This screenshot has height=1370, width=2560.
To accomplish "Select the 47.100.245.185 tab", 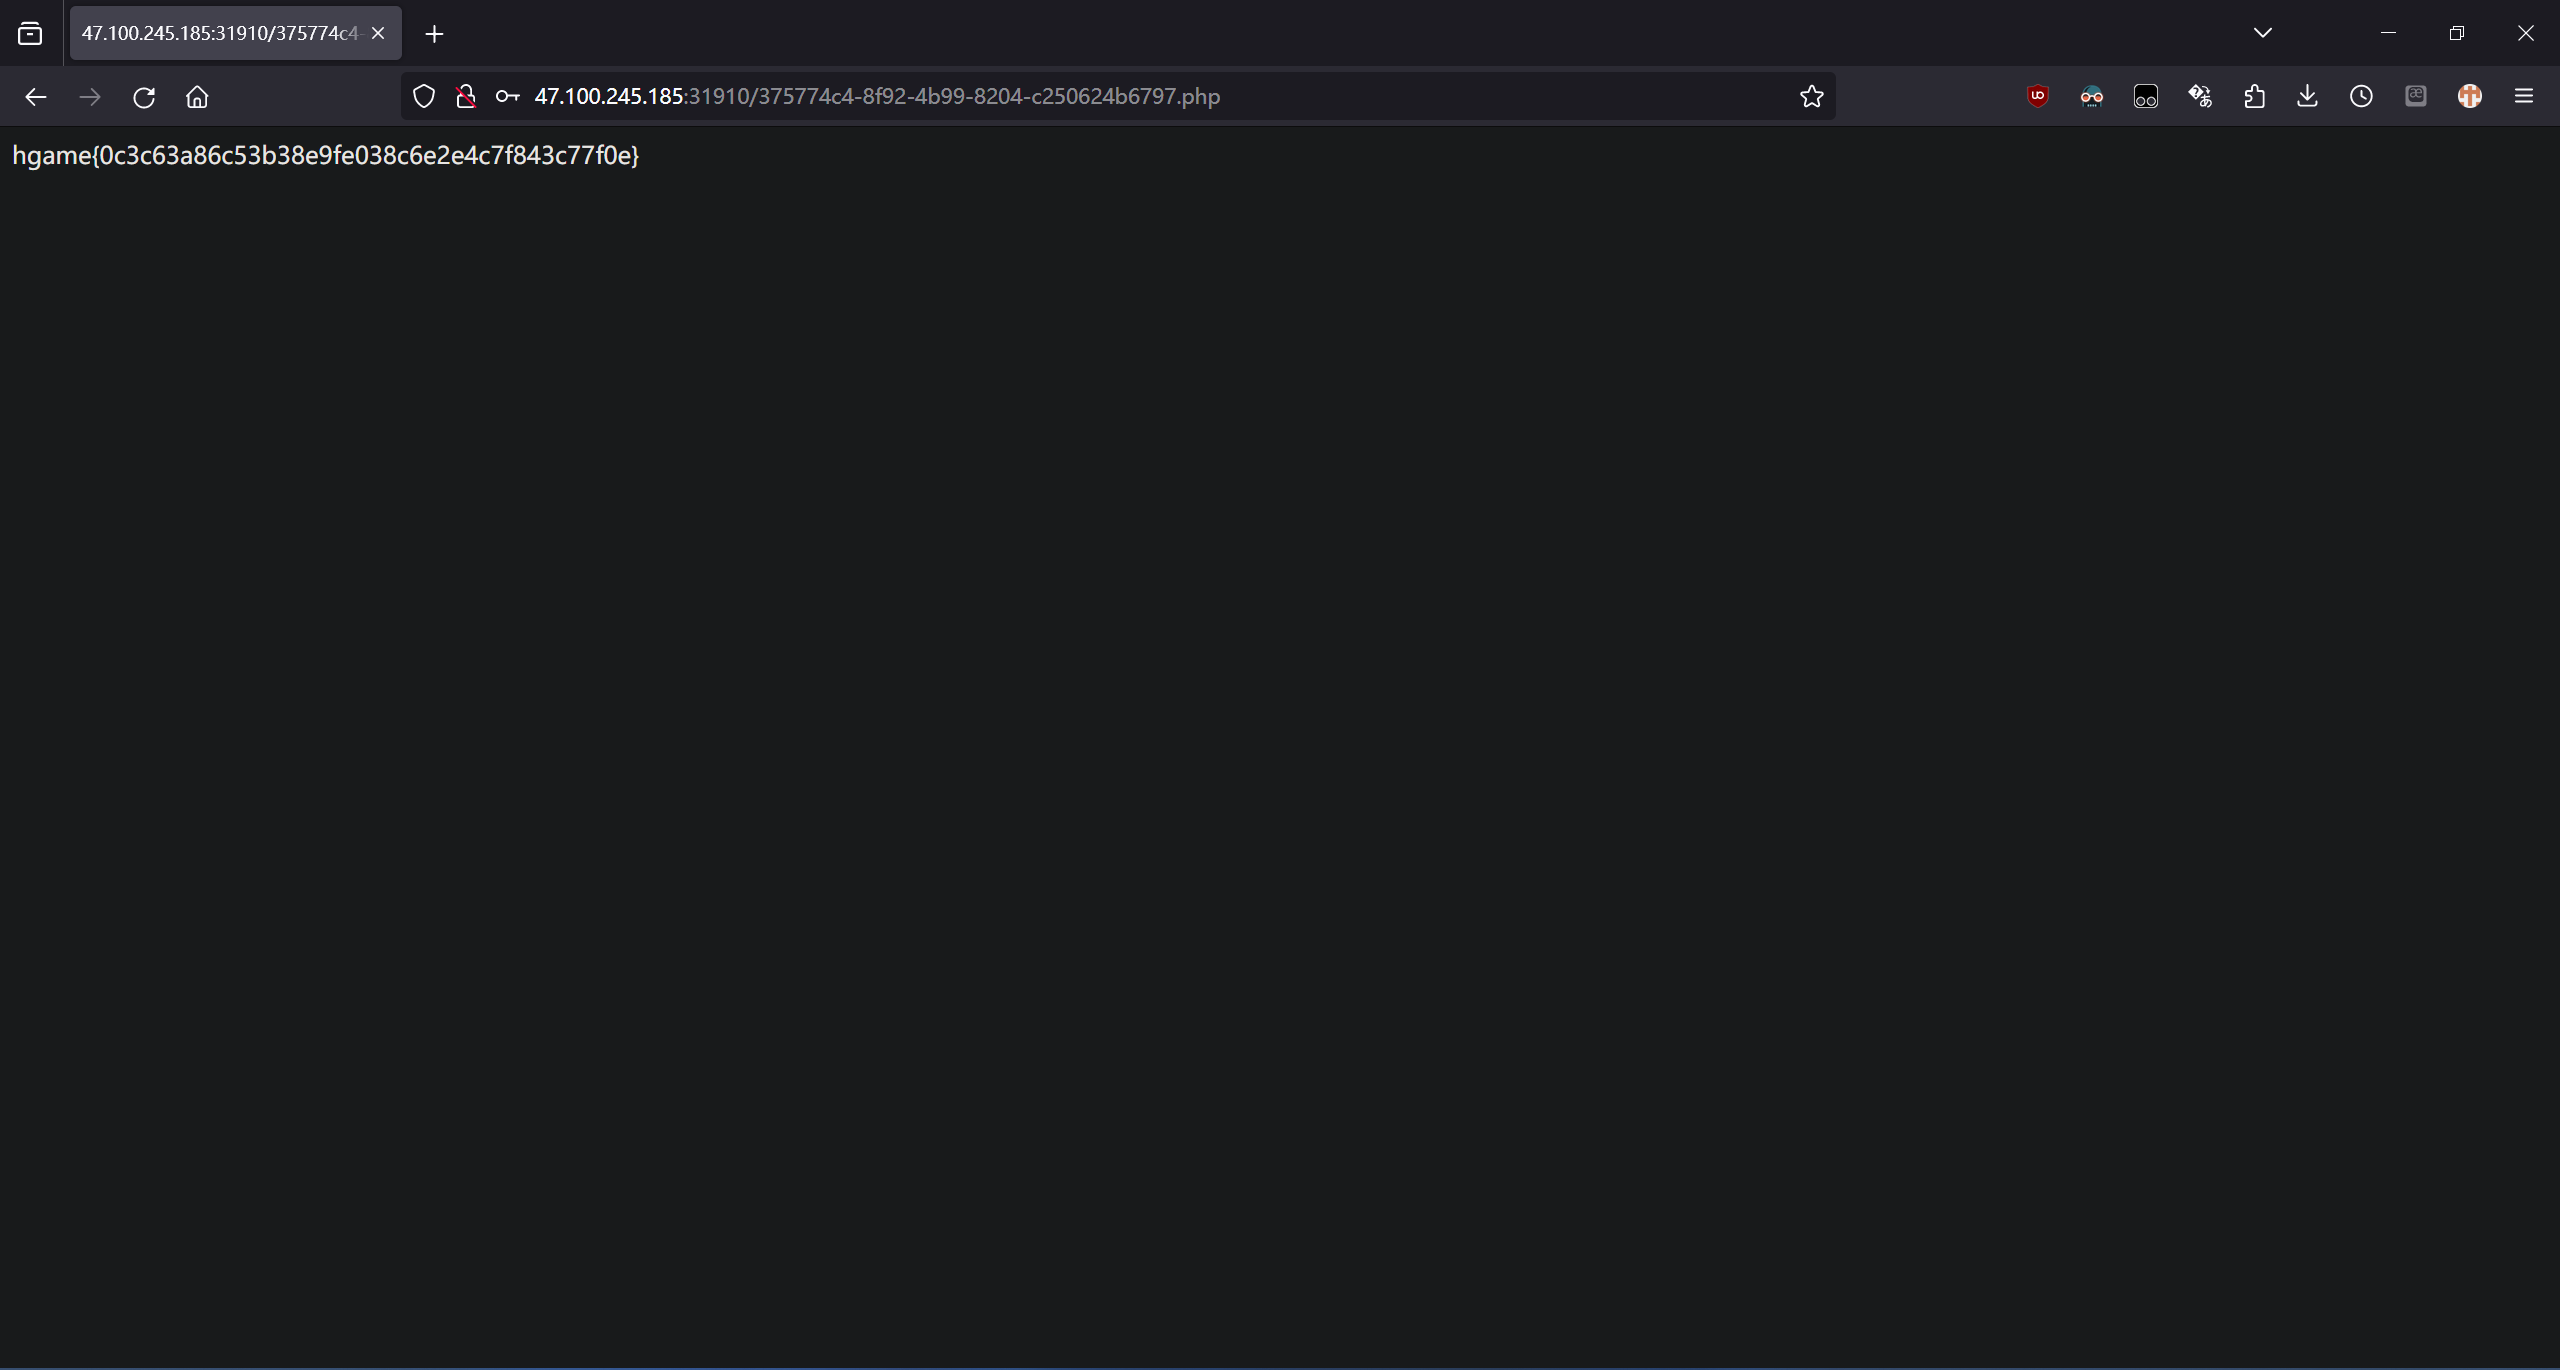I will tap(220, 34).
